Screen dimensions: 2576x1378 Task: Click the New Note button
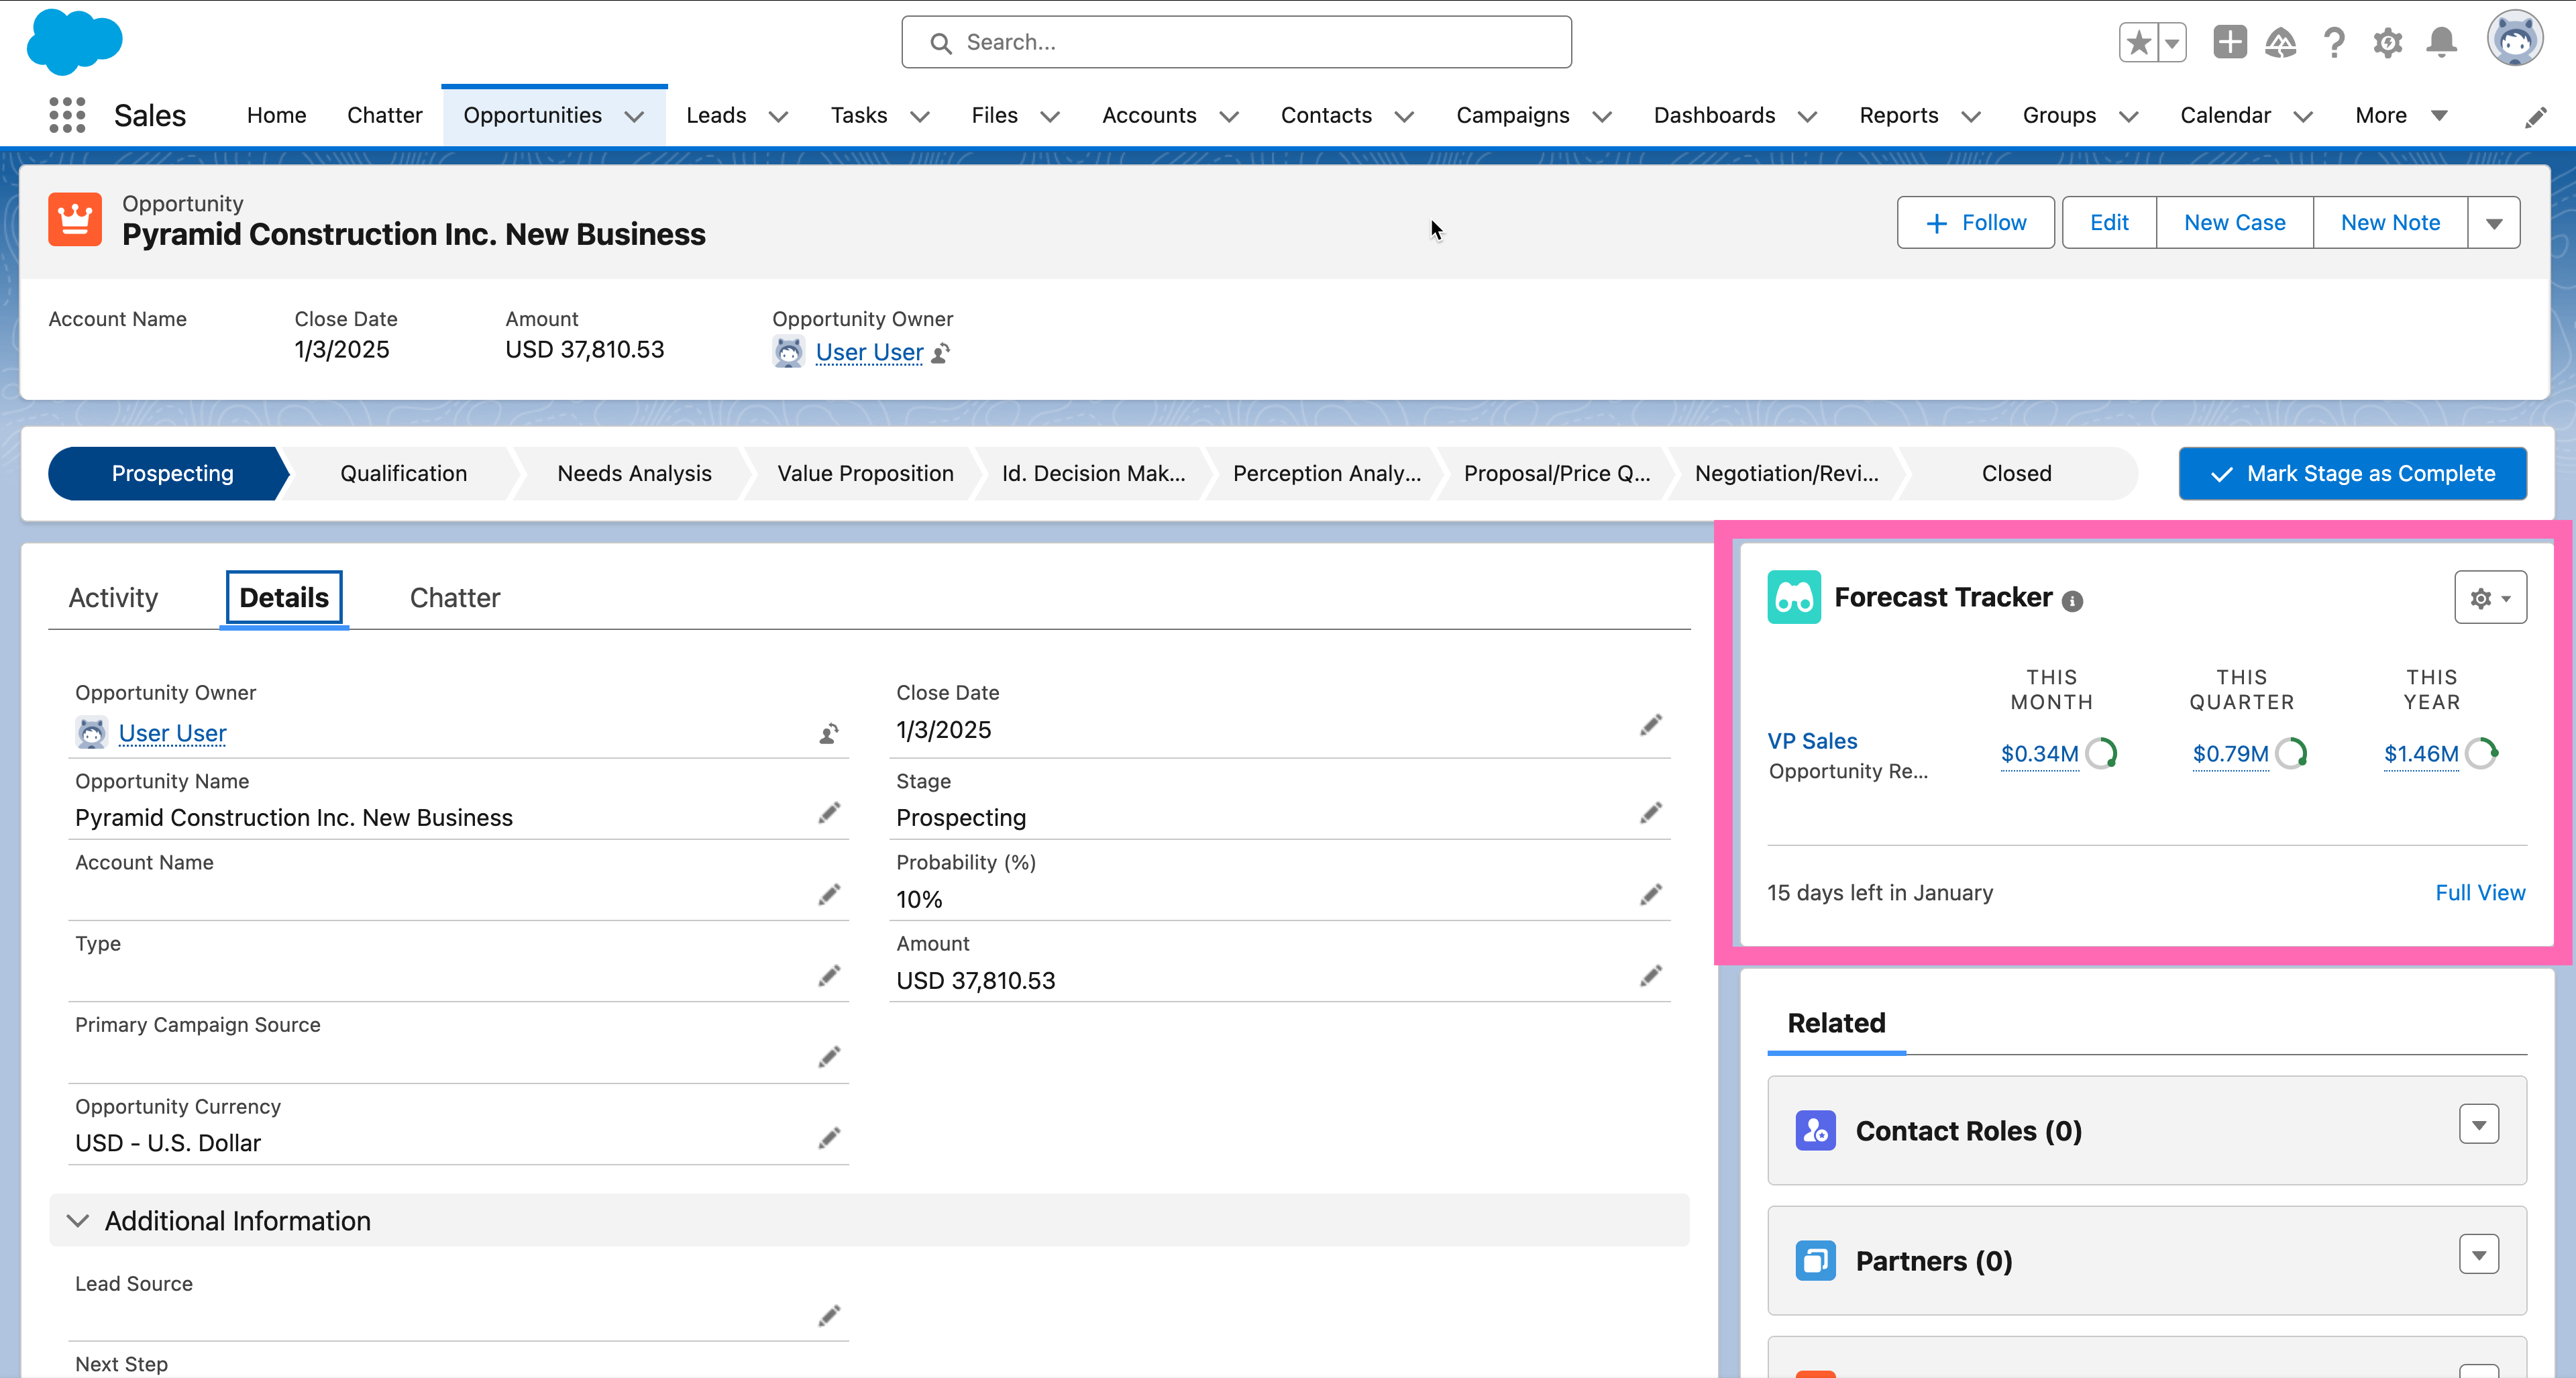pos(2390,223)
